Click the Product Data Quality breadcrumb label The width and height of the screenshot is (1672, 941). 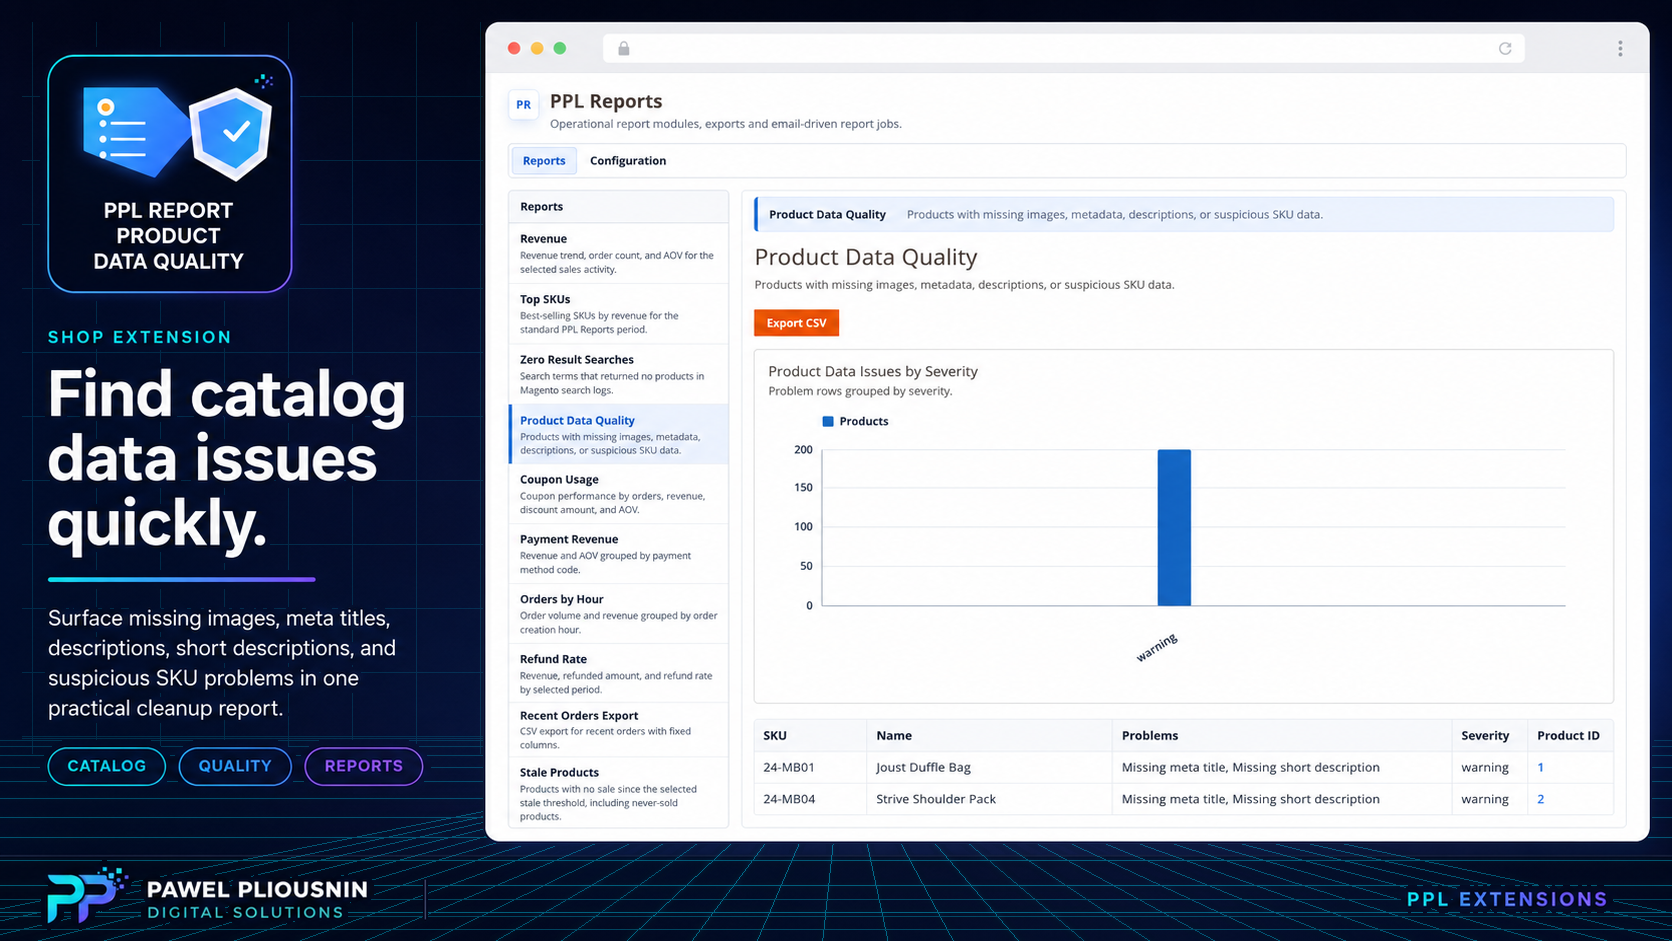(827, 214)
